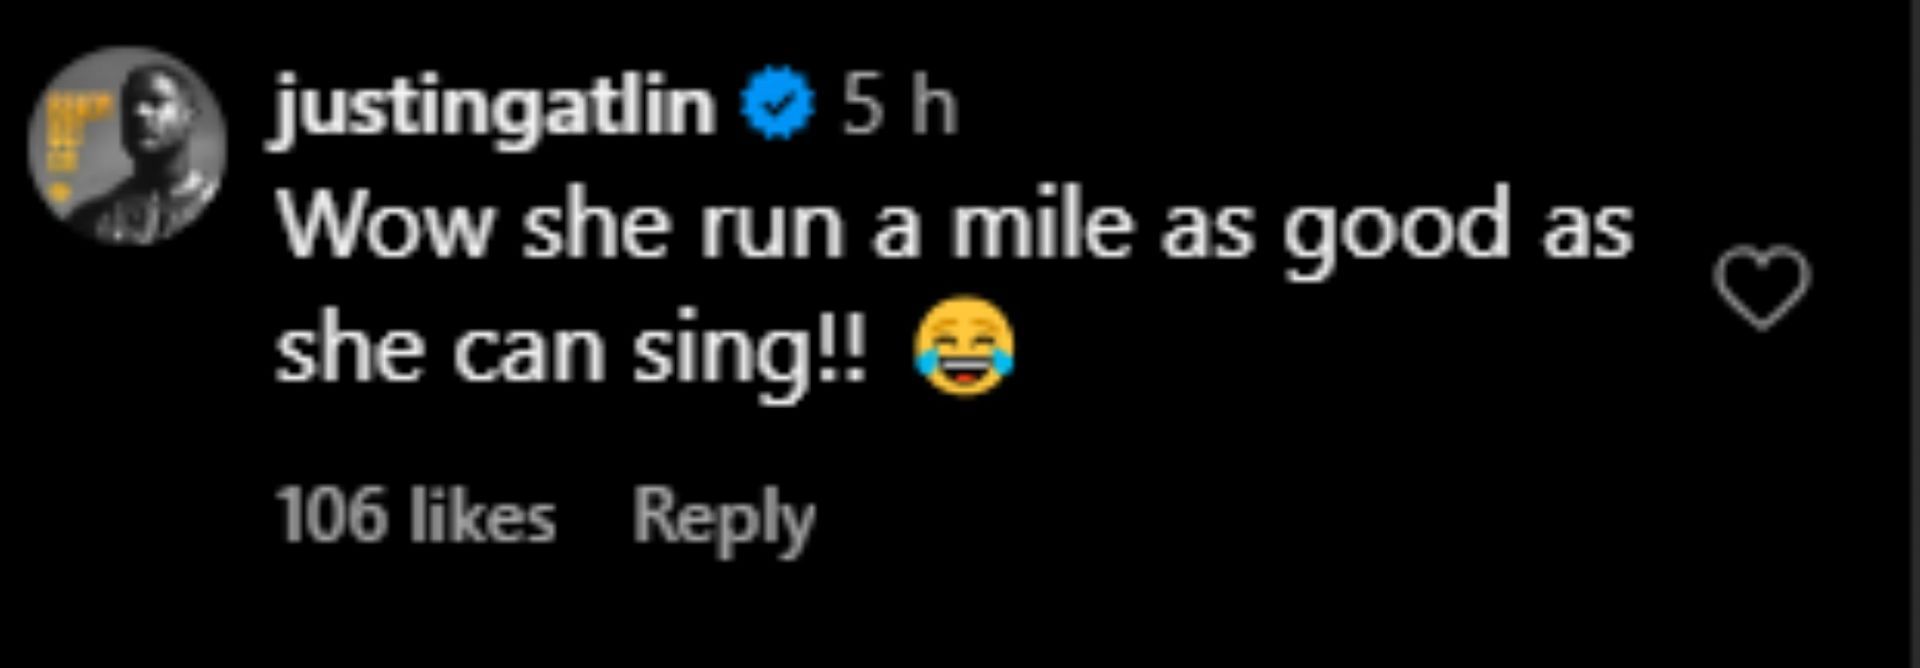Viewport: 1920px width, 668px height.
Task: Select the circular avatar of the commenter
Action: pos(127,146)
